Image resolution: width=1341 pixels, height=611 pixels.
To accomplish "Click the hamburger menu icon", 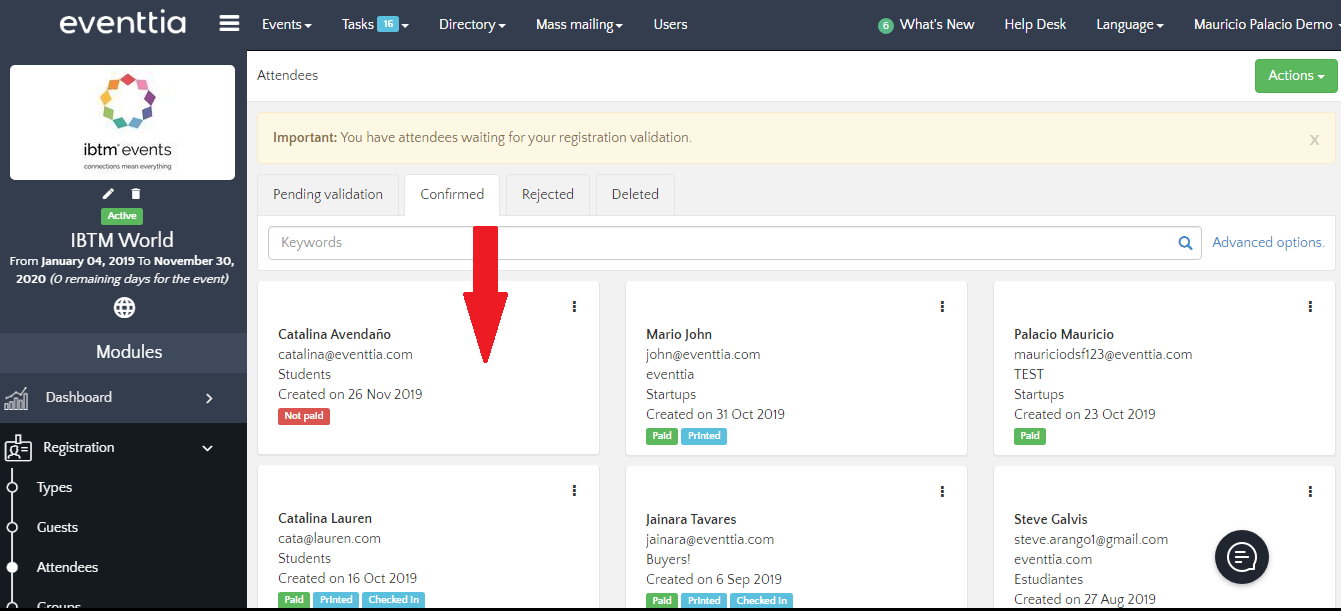I will 229,24.
